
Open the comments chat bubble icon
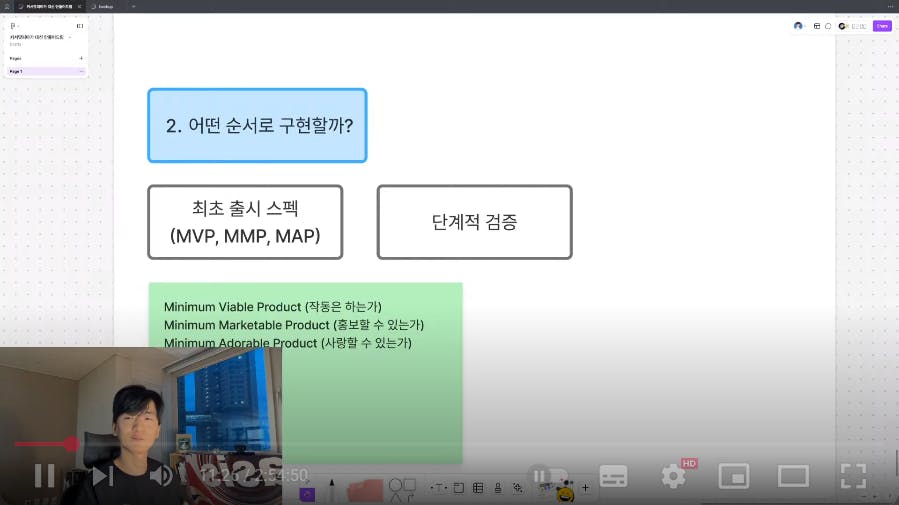point(828,26)
